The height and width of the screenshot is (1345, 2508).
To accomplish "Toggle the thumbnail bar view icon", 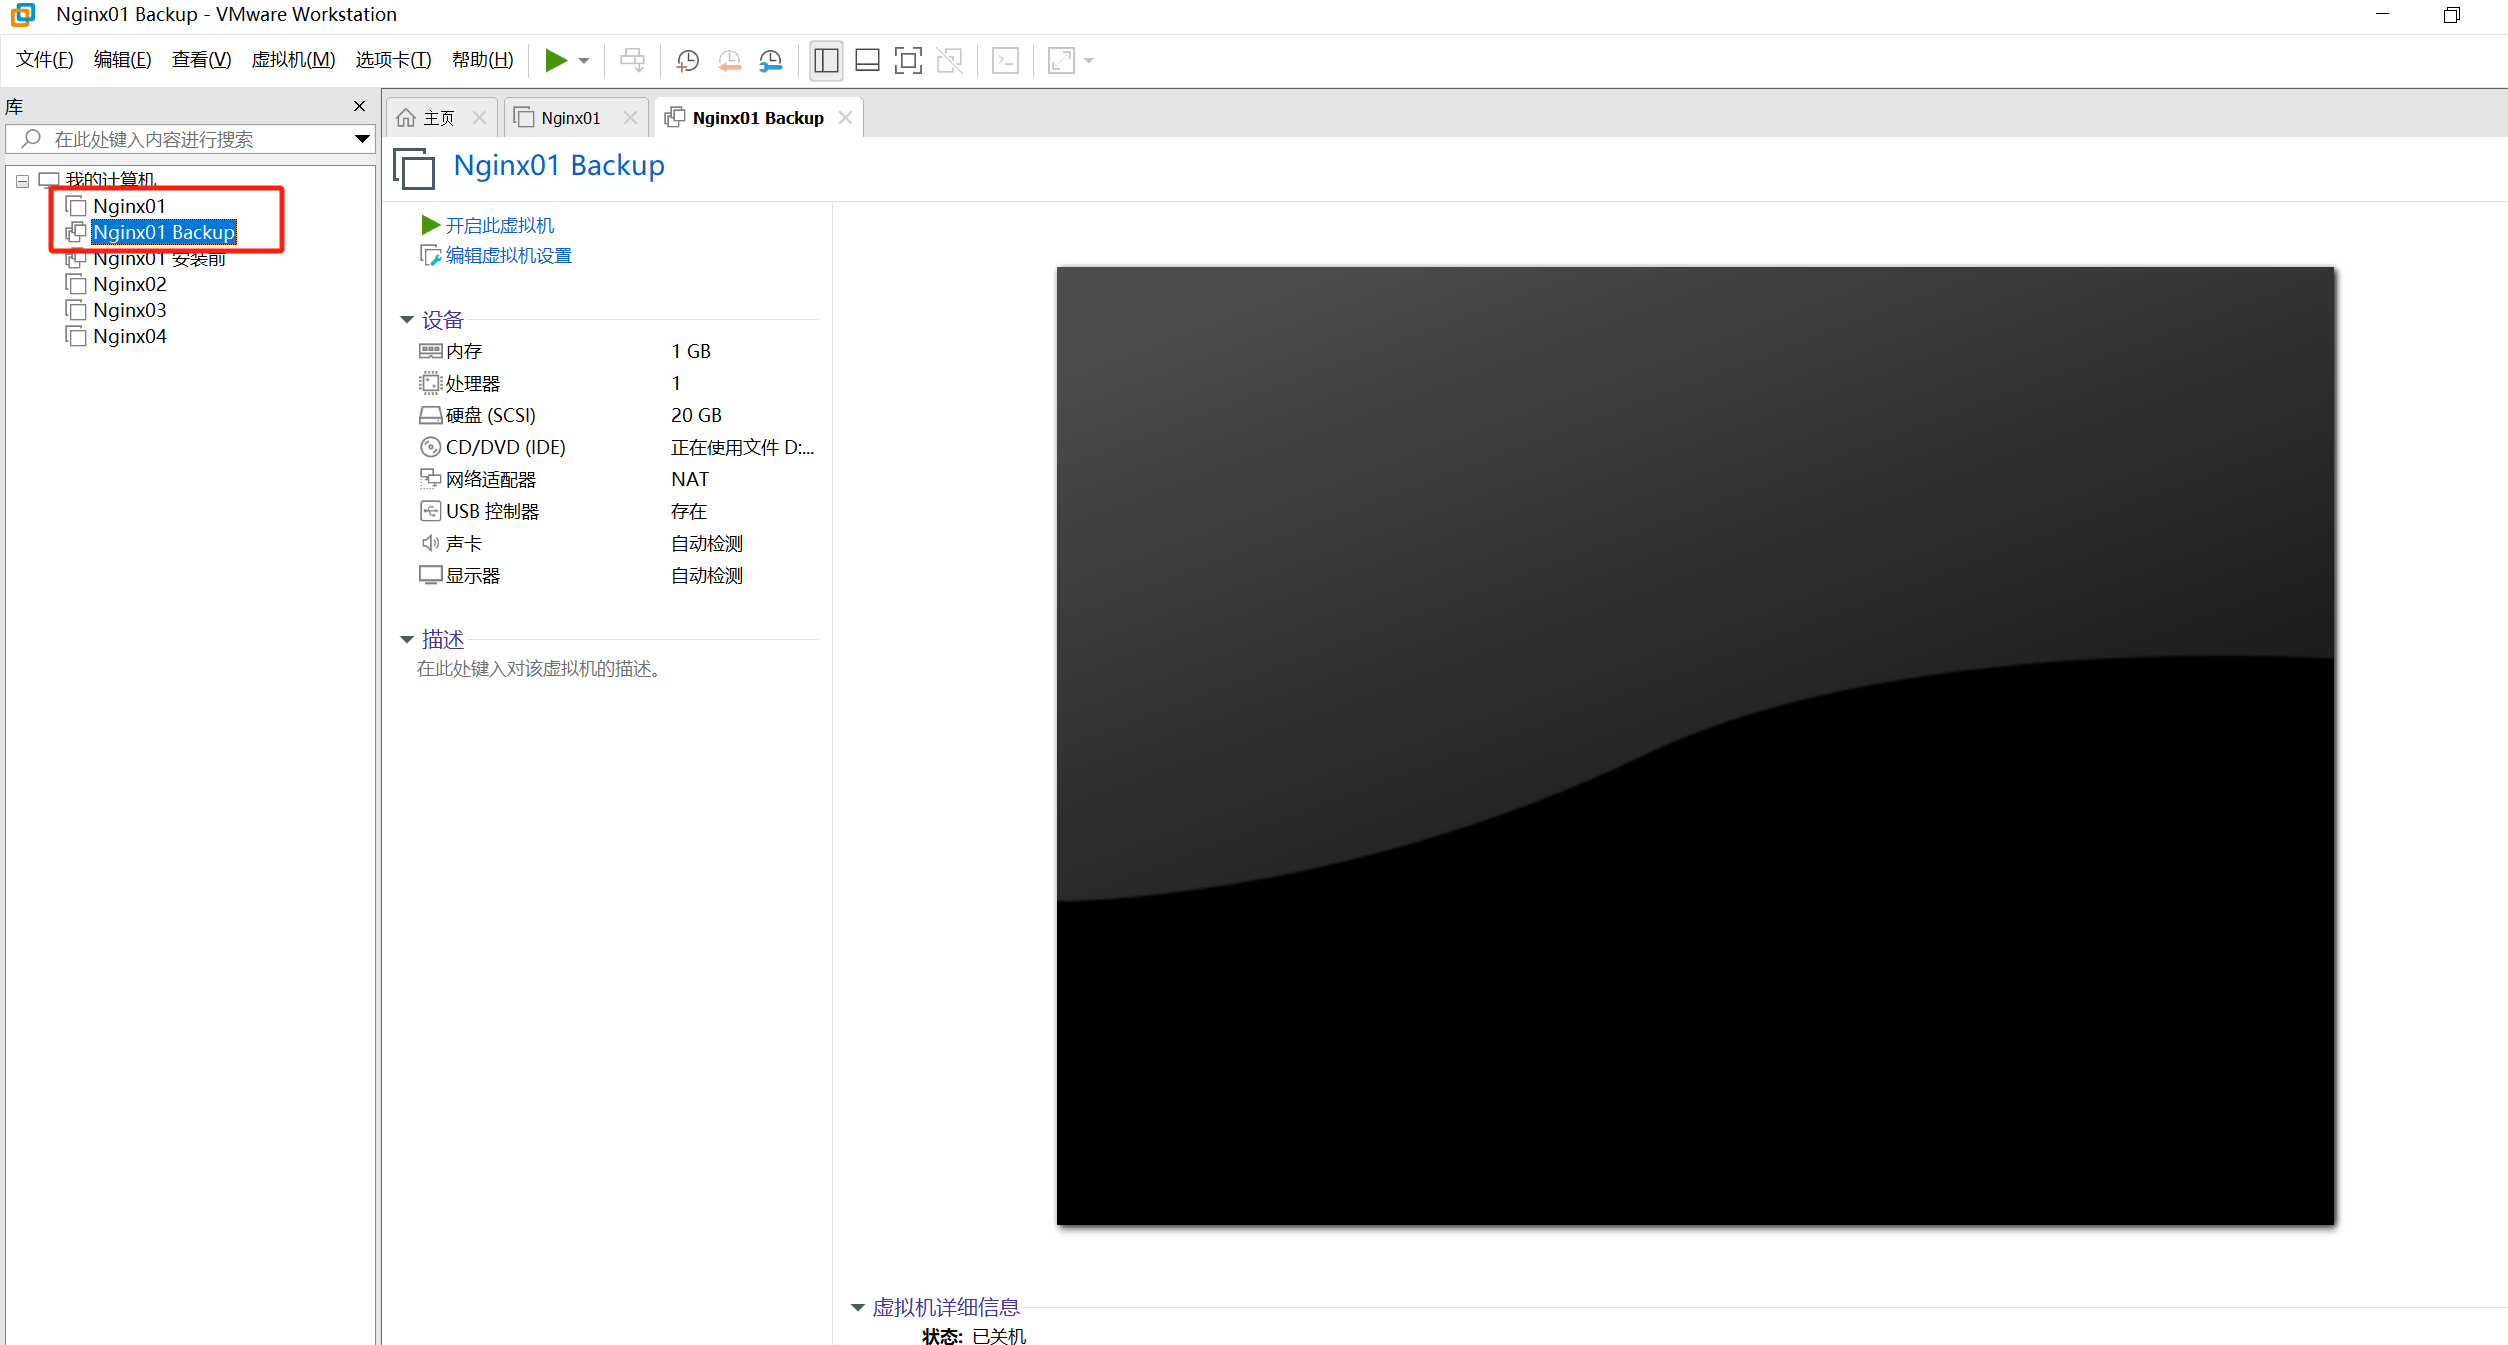I will coord(867,61).
